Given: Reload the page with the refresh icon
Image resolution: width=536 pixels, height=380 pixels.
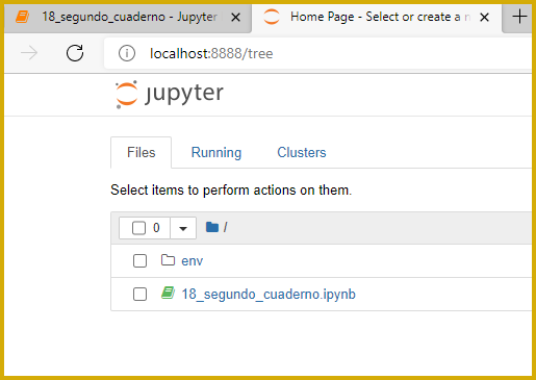Looking at the screenshot, I should 75,53.
